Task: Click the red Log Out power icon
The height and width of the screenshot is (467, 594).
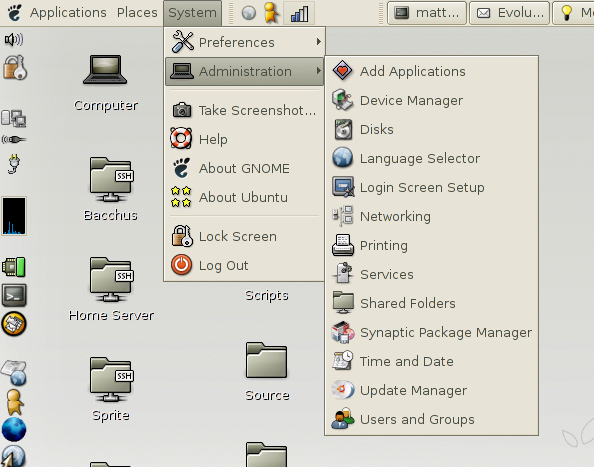Action: click(181, 265)
